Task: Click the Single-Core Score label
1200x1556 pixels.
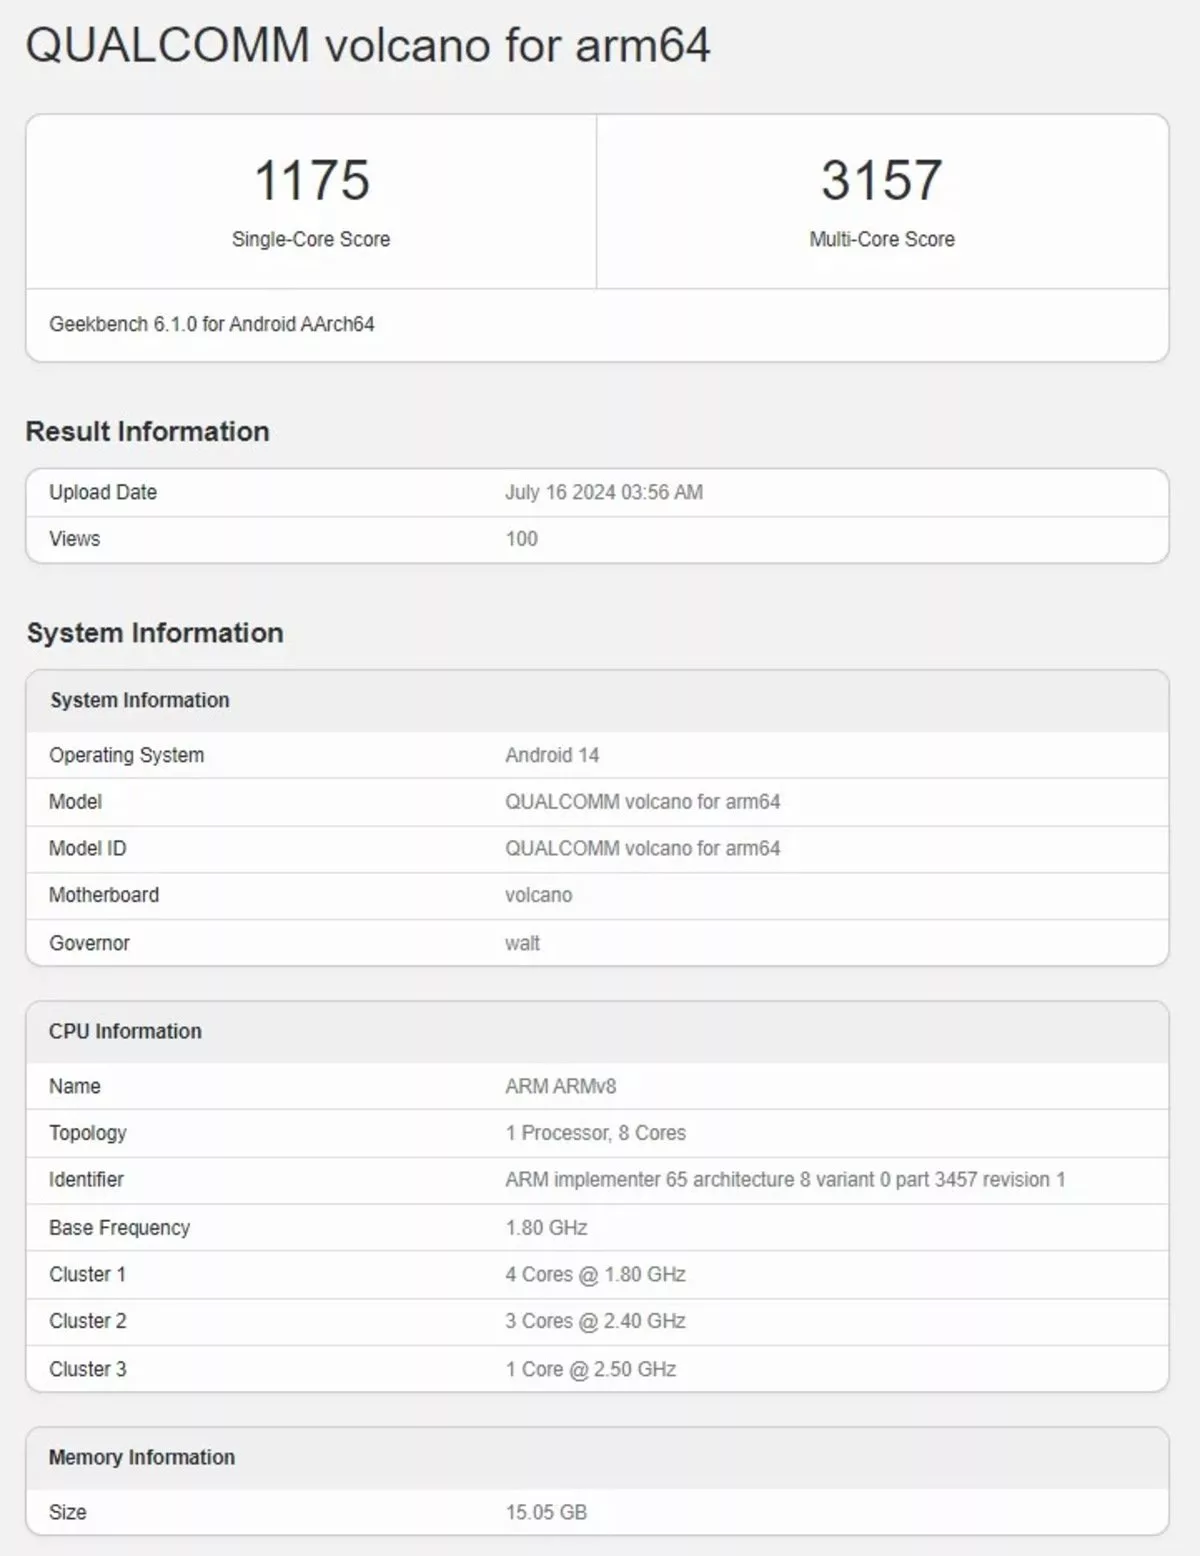Action: (x=311, y=239)
